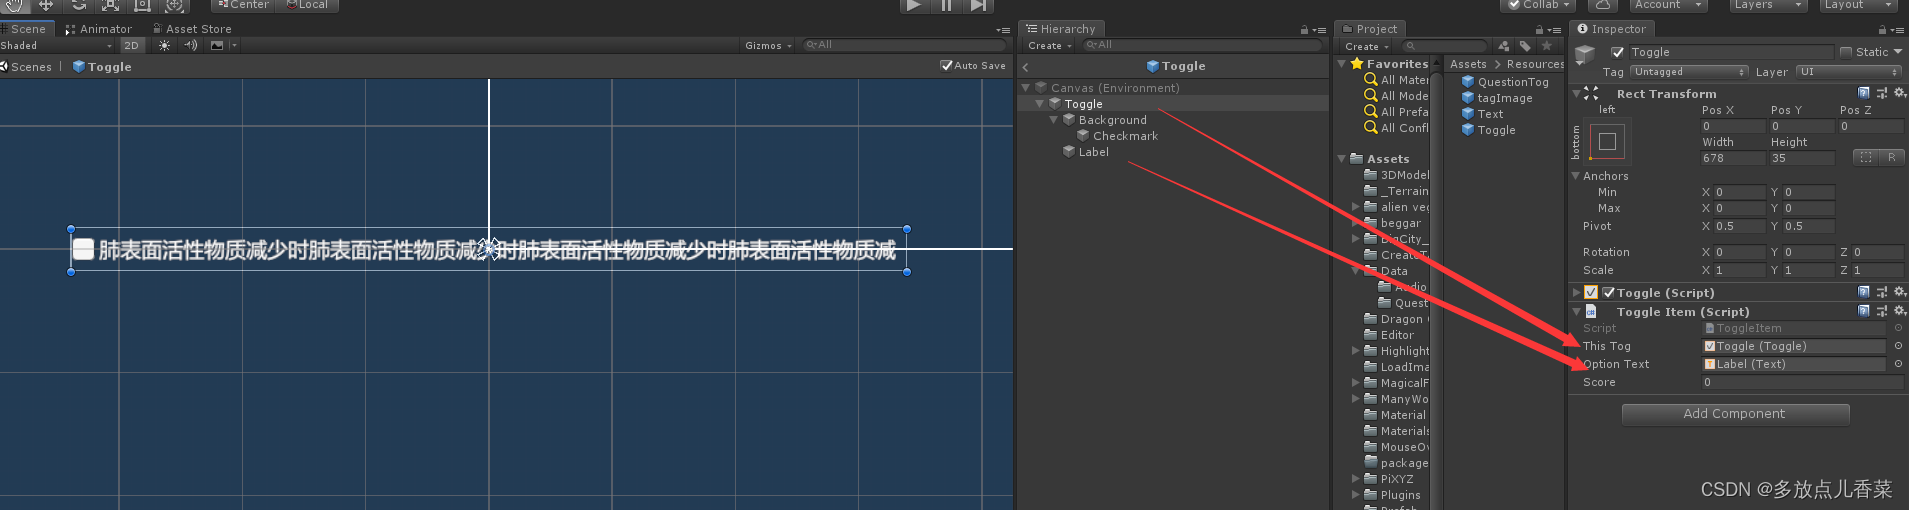
Task: Click back arrow in Hierarchy prefab header
Action: 1025,67
